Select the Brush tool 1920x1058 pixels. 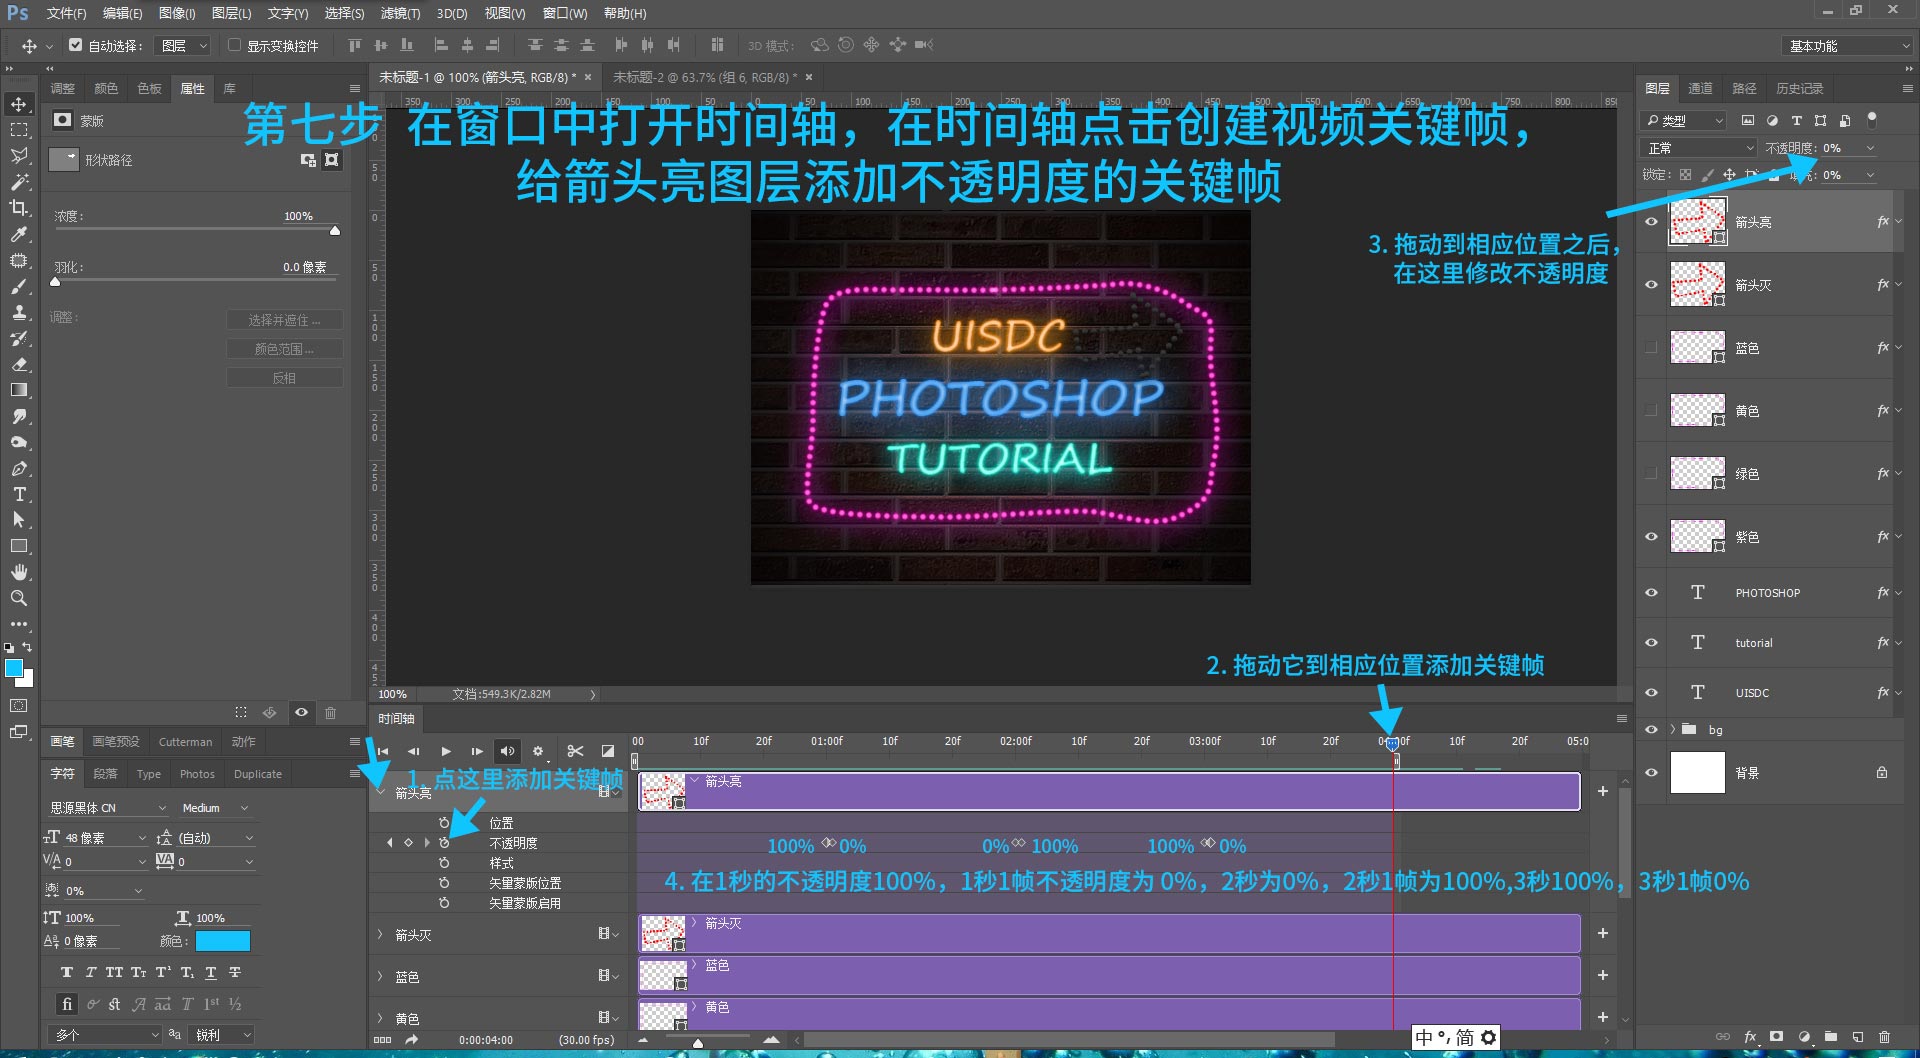(19, 286)
